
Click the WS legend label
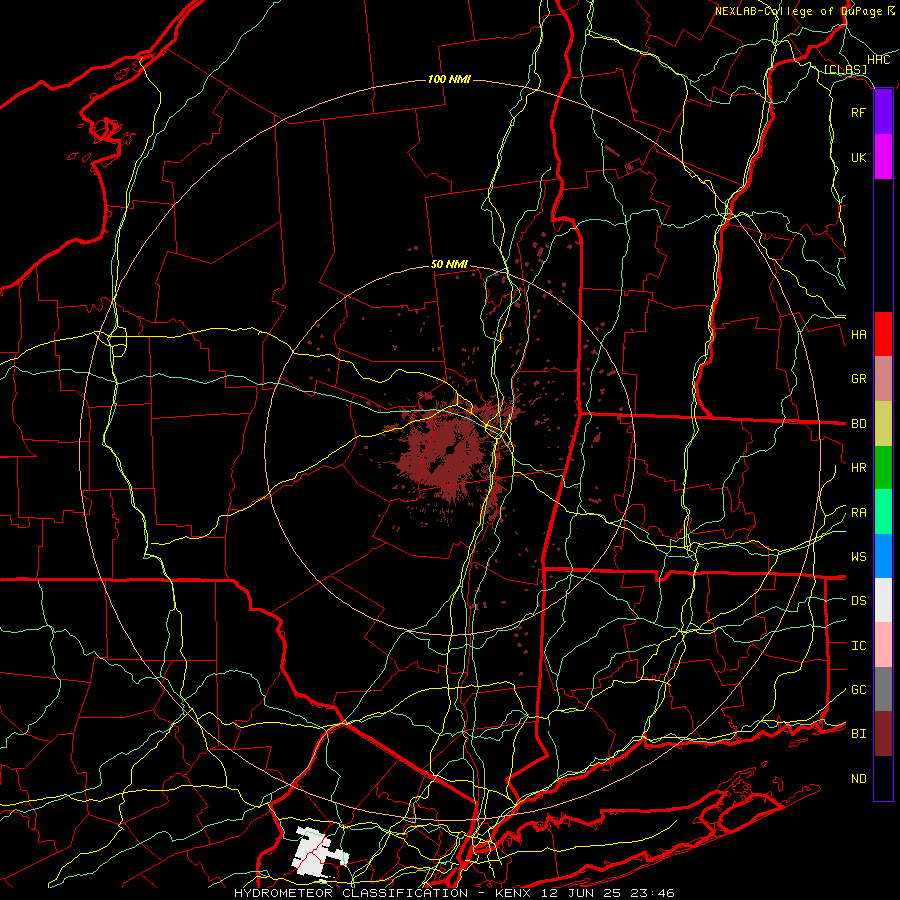point(858,557)
